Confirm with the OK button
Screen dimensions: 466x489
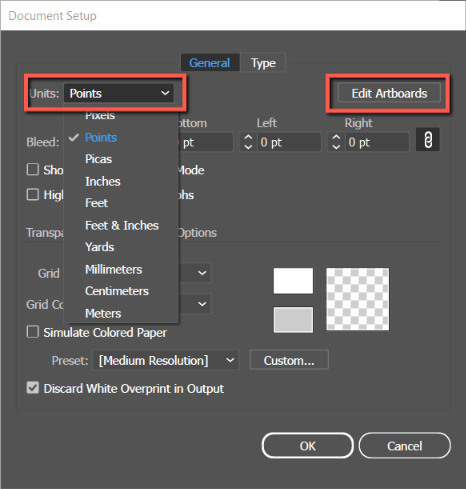[307, 446]
